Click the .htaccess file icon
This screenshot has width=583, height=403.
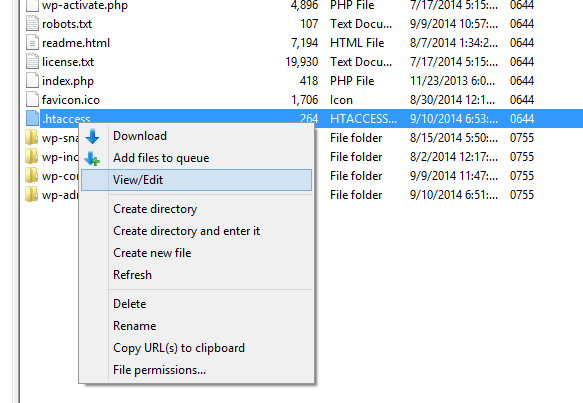click(32, 118)
